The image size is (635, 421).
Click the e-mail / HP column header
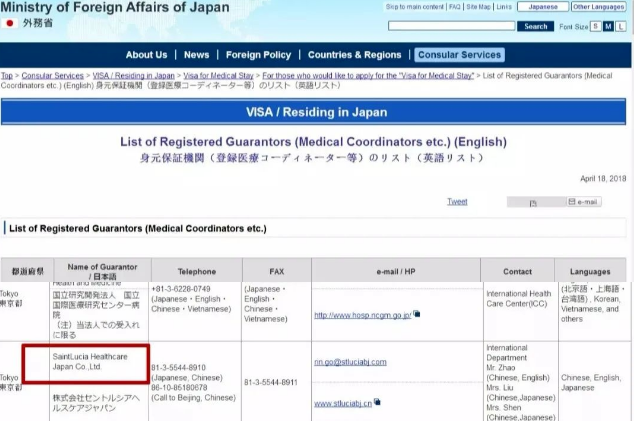396,271
